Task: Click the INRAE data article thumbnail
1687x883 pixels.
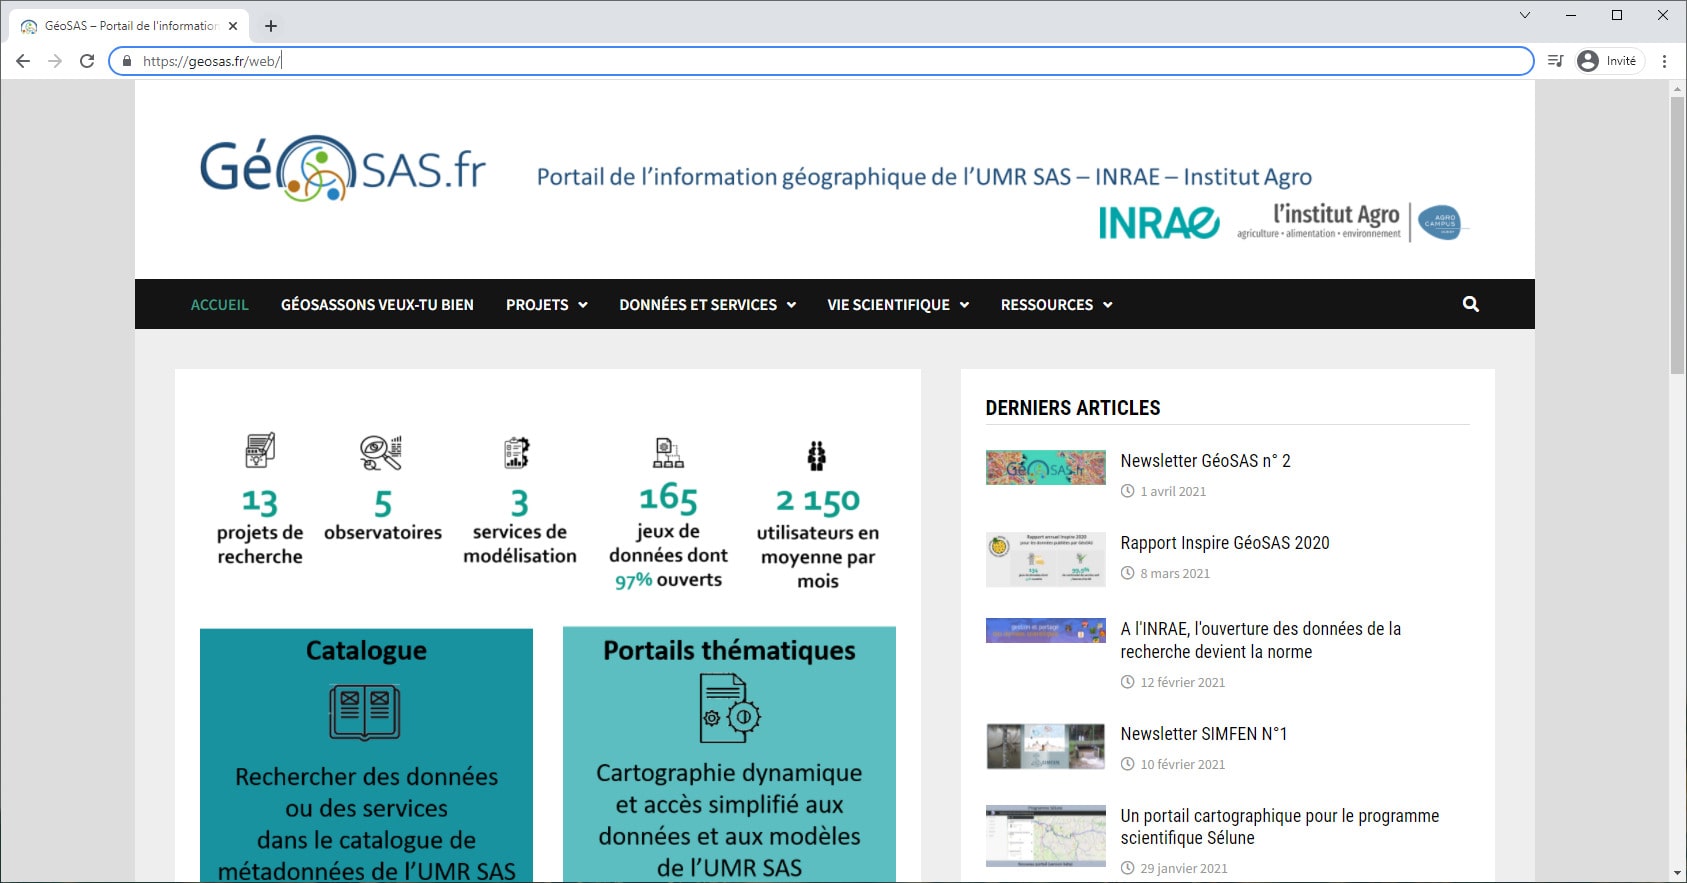Action: point(1045,630)
